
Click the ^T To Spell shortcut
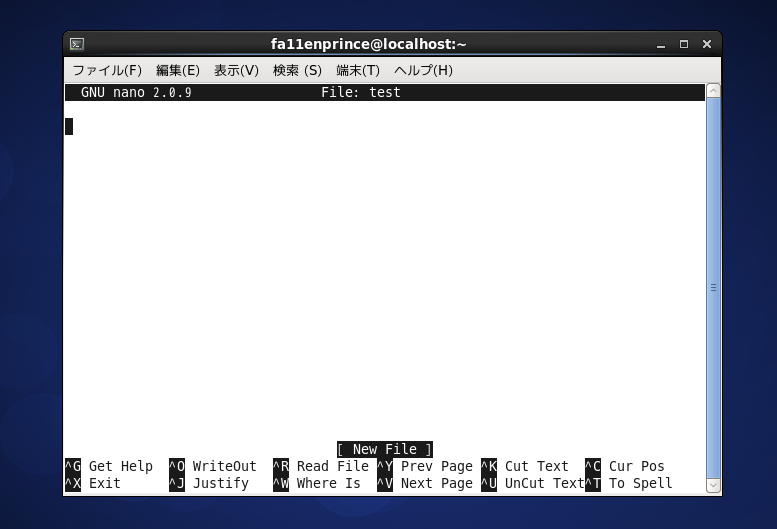pos(629,483)
